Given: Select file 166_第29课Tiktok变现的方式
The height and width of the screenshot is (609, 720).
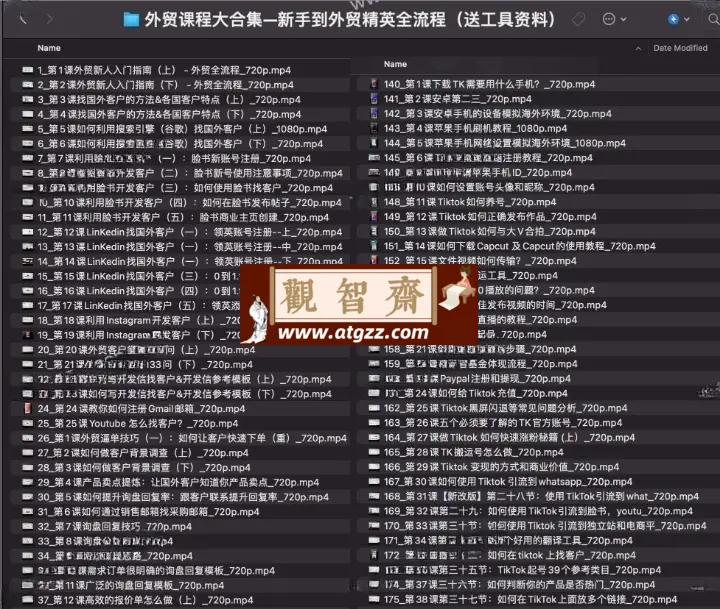Looking at the screenshot, I should point(501,467).
